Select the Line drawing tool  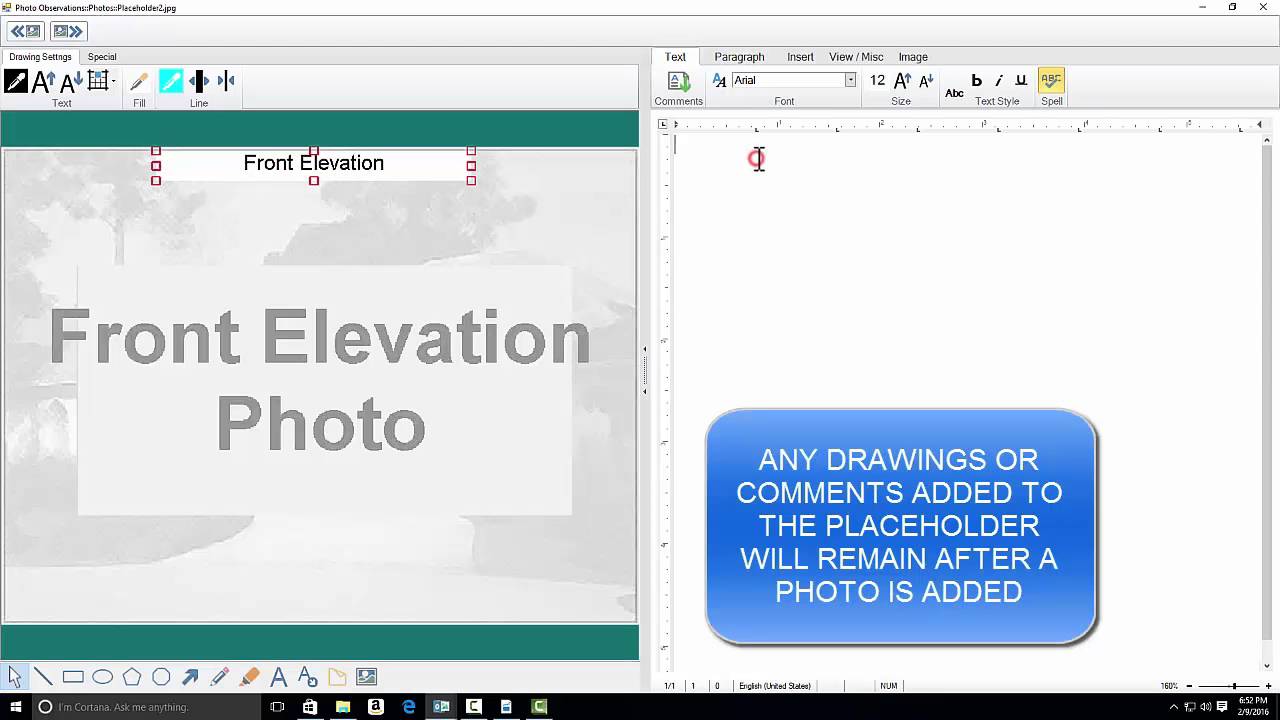point(43,677)
